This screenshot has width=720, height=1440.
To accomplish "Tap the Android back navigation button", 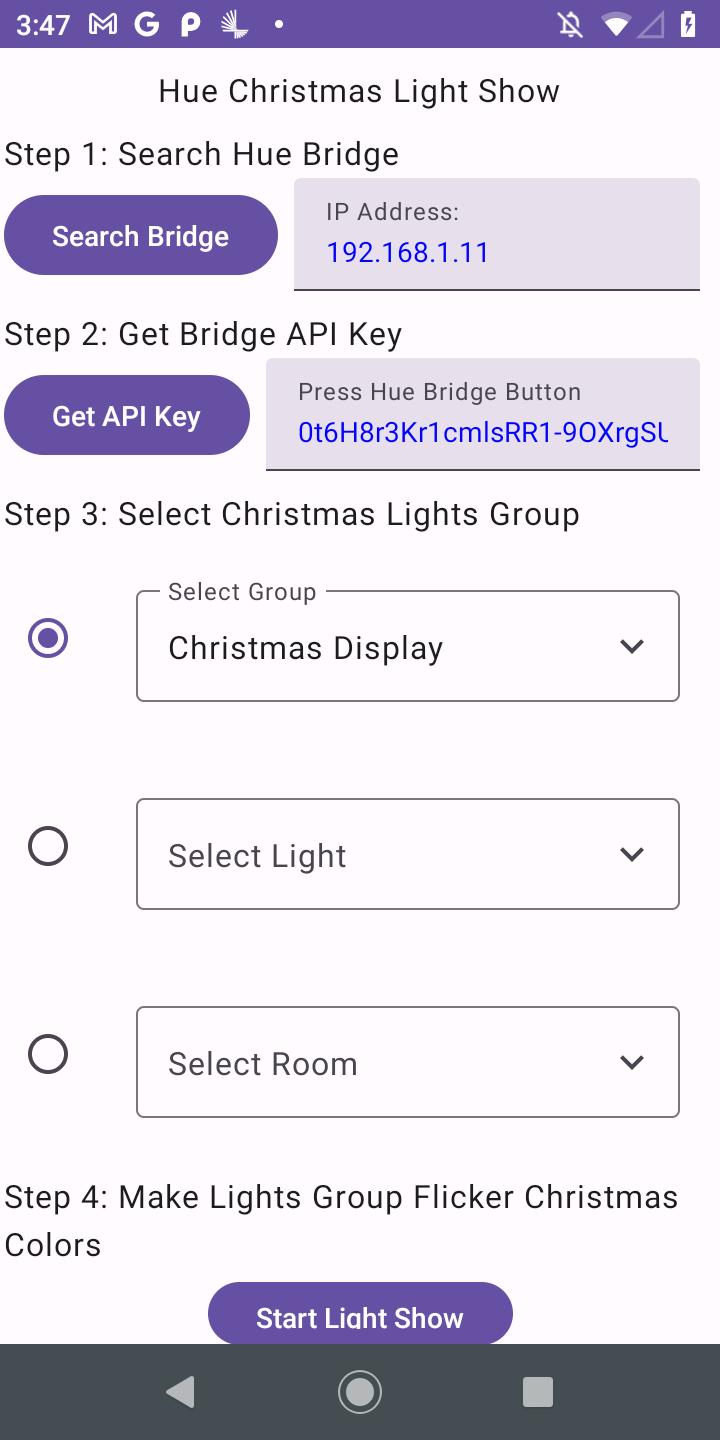I will pyautogui.click(x=180, y=1392).
